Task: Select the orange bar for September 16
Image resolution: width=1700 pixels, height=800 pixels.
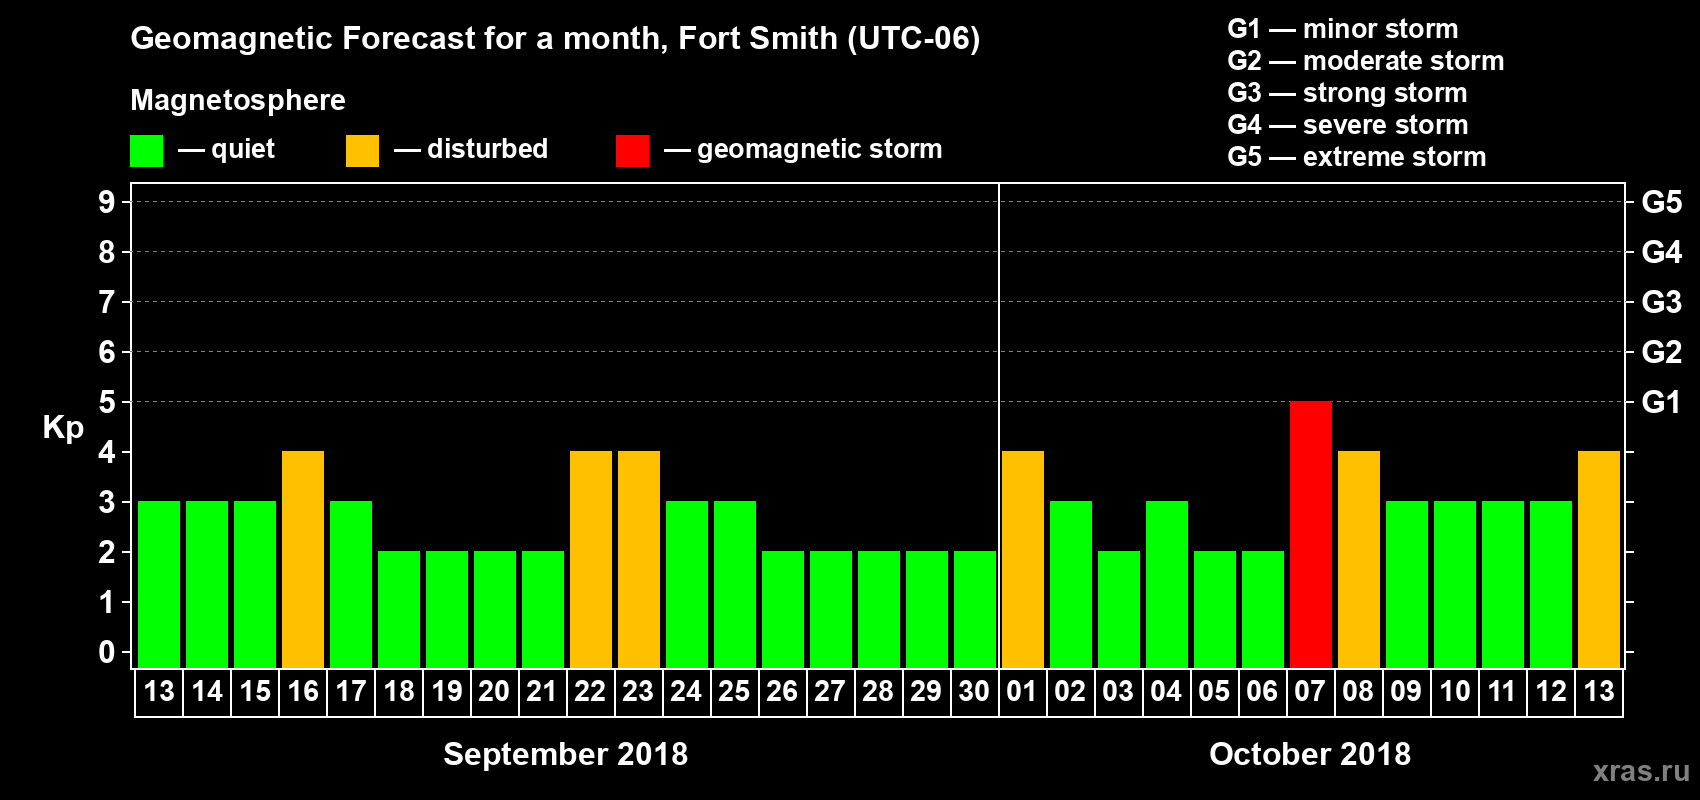Action: (x=303, y=559)
